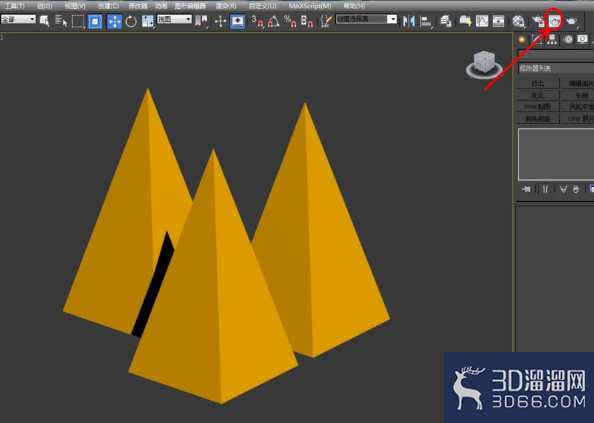
Task: Click the UVW Map (UVW 贴图) button
Action: click(x=538, y=107)
